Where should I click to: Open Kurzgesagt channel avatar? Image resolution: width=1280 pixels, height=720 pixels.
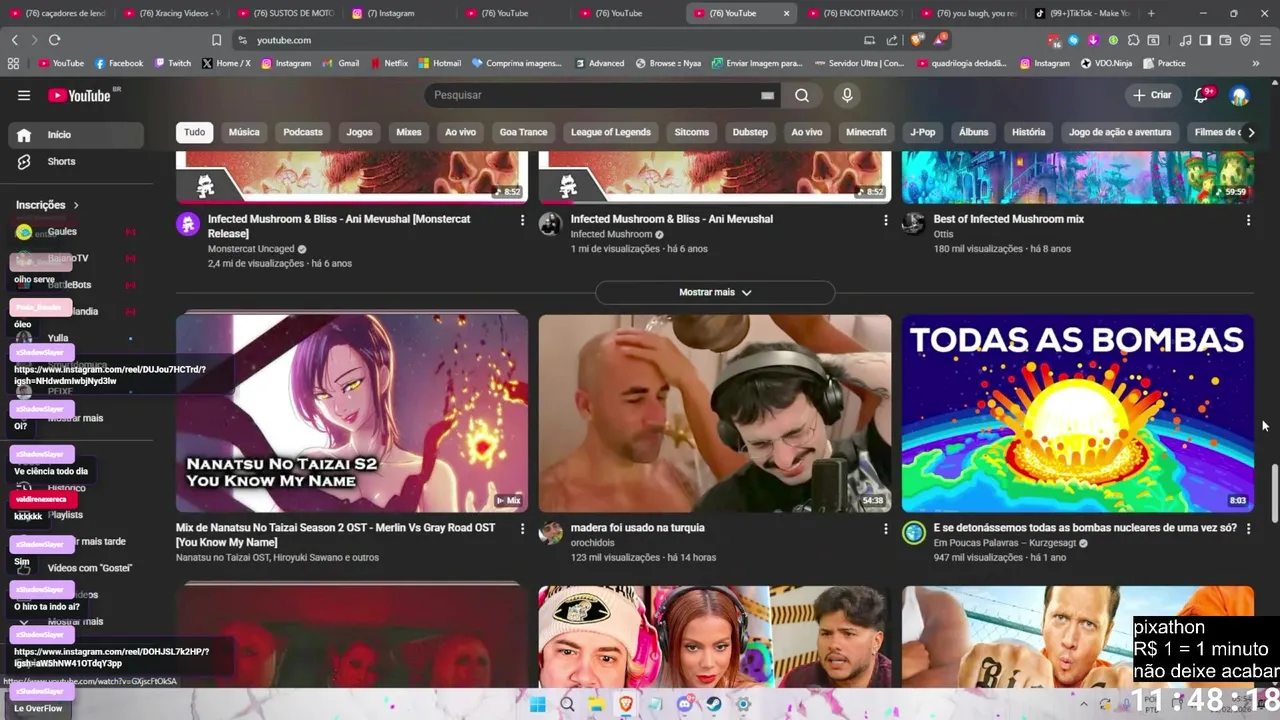point(914,533)
